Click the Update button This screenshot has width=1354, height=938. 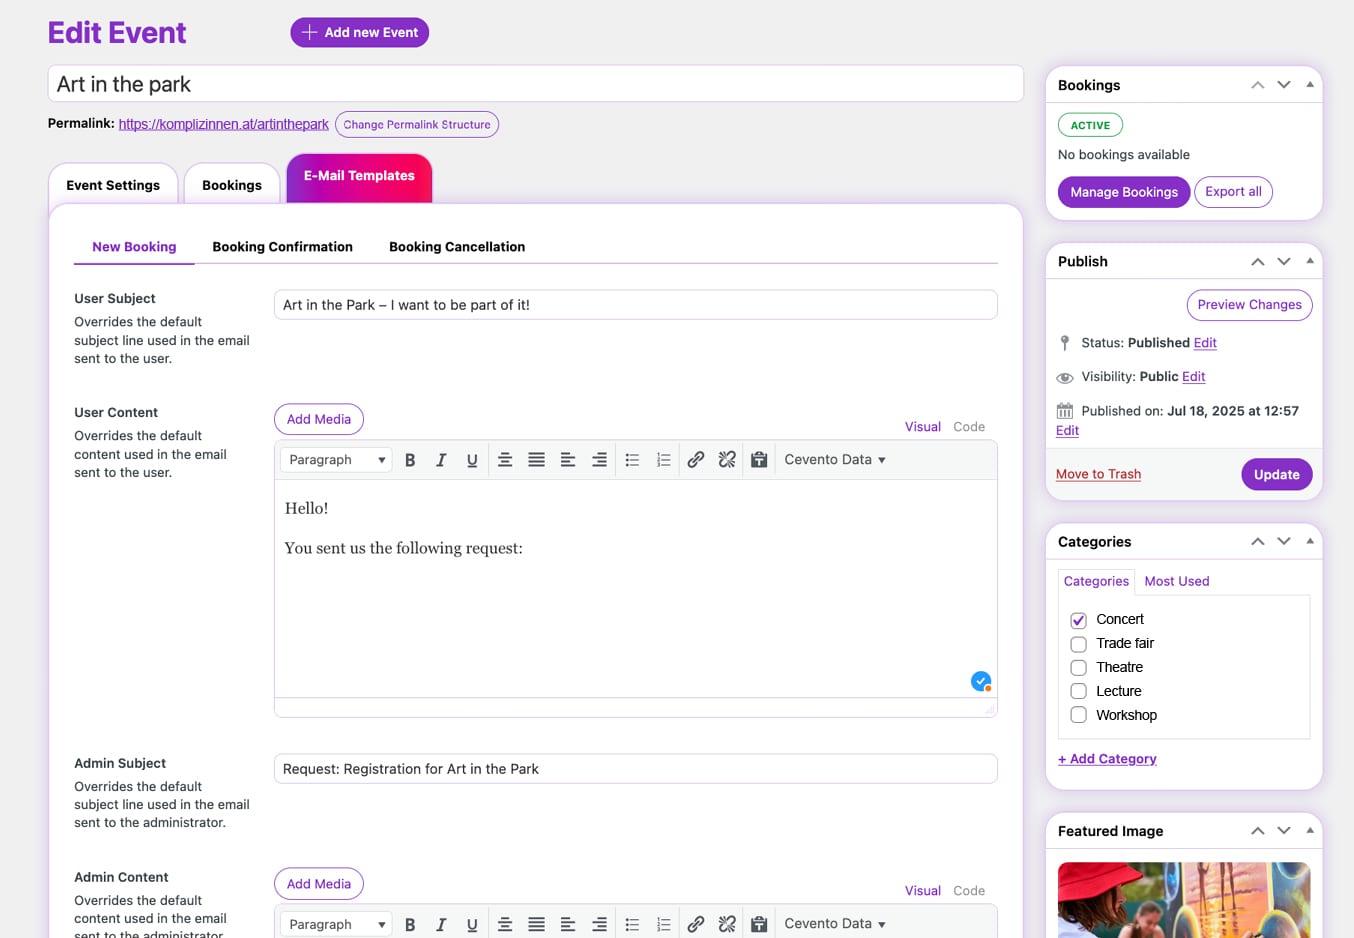[x=1277, y=474]
